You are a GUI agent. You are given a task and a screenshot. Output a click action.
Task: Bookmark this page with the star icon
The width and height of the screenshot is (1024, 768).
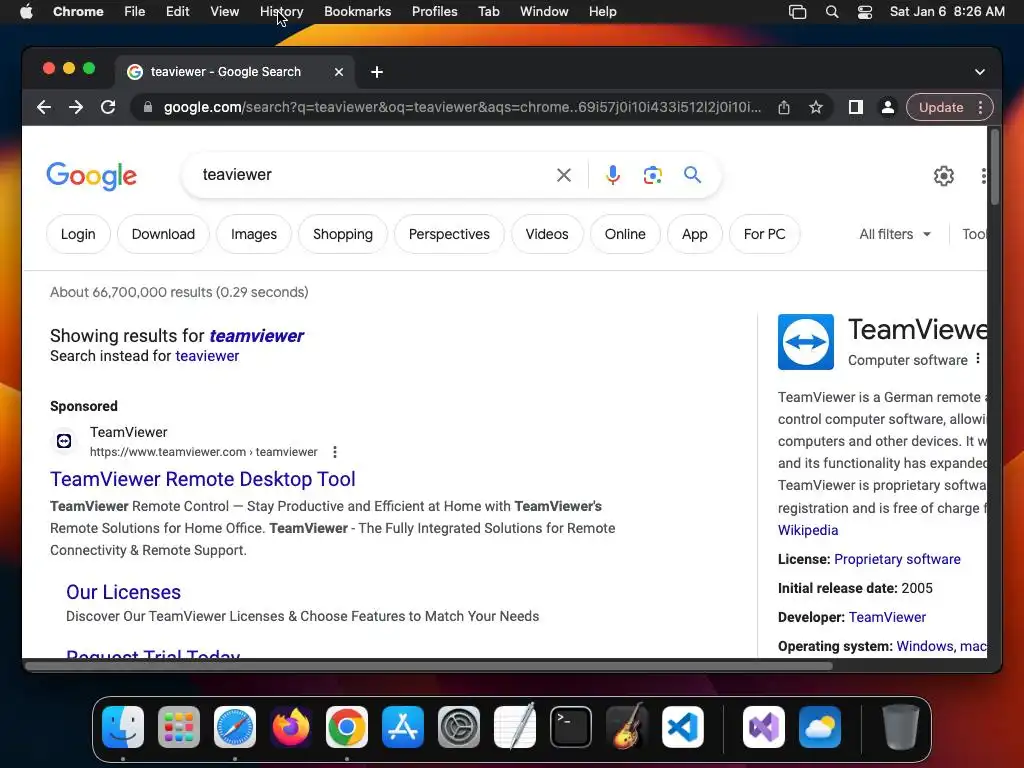[816, 107]
